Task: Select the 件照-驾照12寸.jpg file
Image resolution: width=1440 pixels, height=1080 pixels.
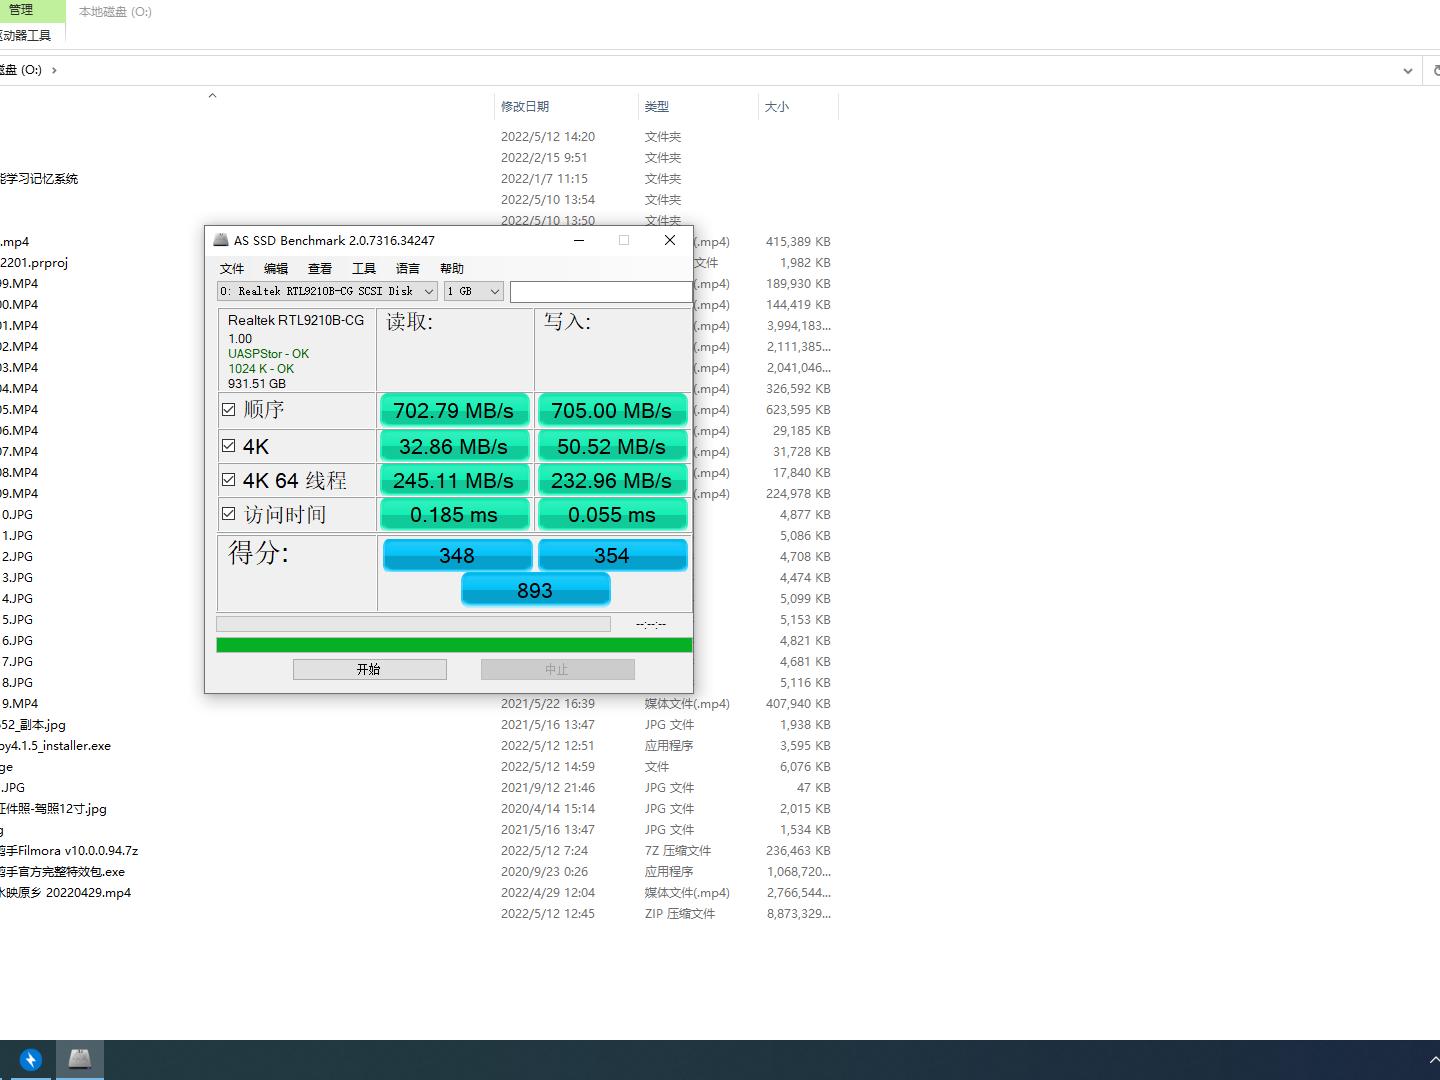Action: point(53,809)
